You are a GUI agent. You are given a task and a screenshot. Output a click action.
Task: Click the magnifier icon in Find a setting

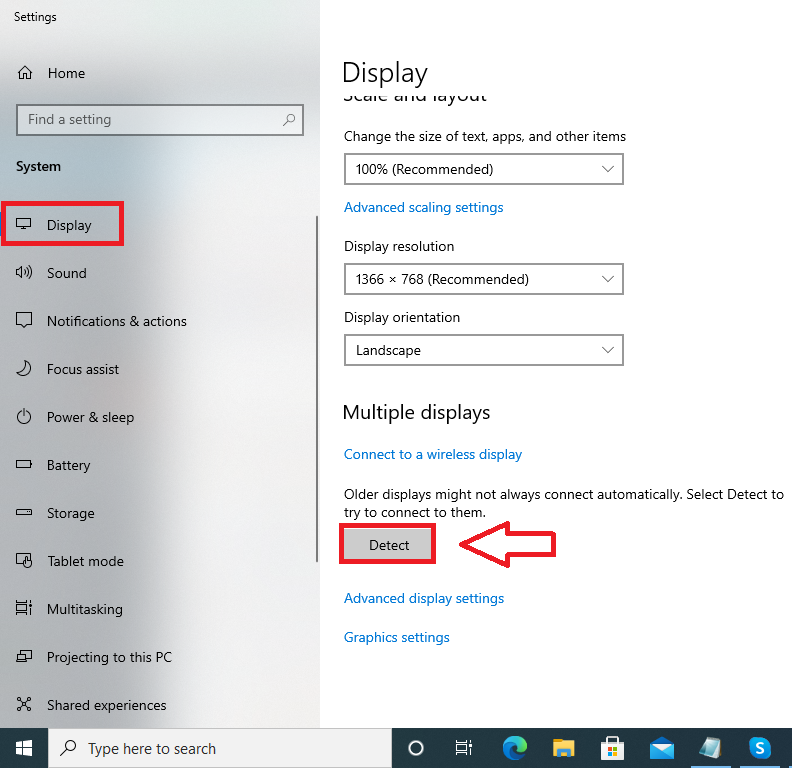click(289, 120)
